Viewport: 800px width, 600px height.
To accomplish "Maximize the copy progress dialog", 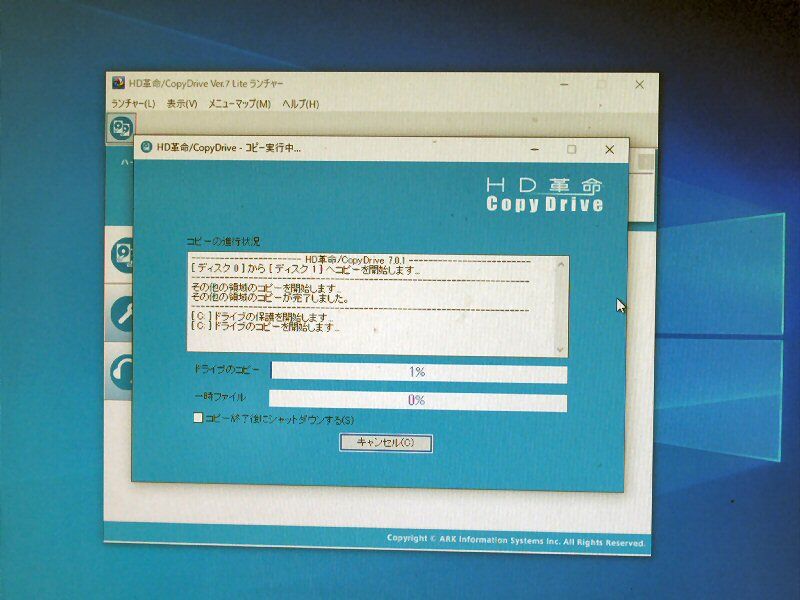I will [571, 149].
